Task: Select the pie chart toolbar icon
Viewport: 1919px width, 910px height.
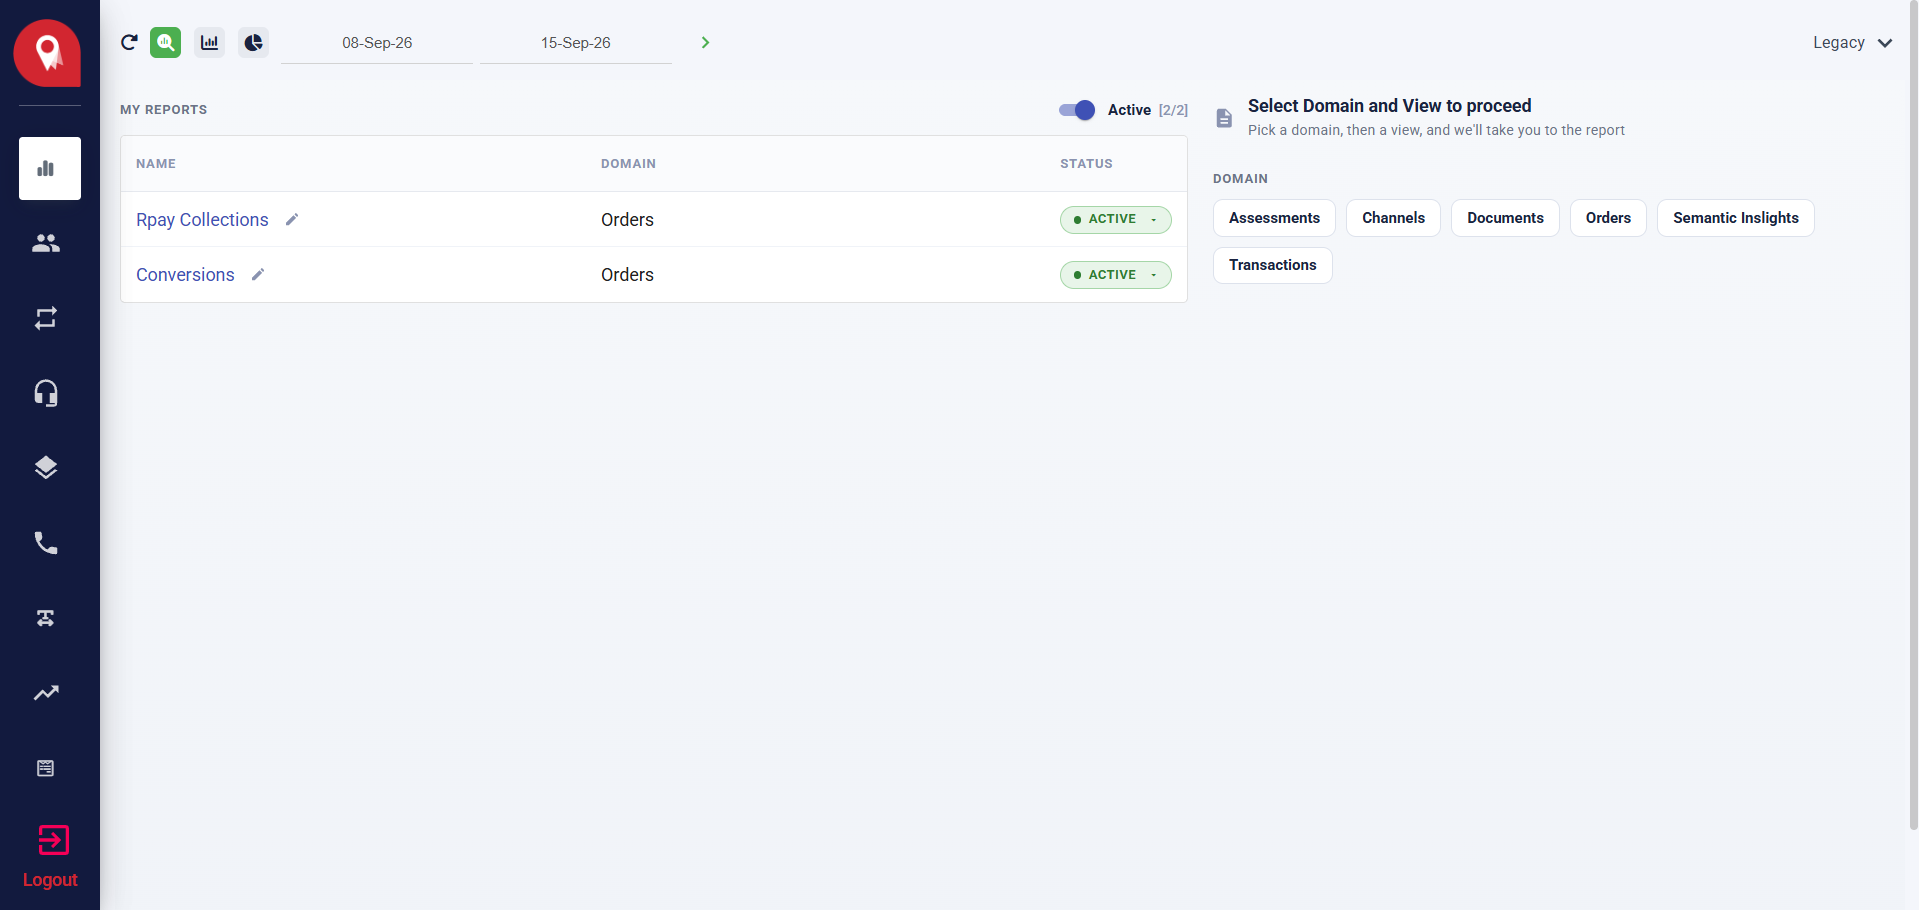Action: (253, 42)
